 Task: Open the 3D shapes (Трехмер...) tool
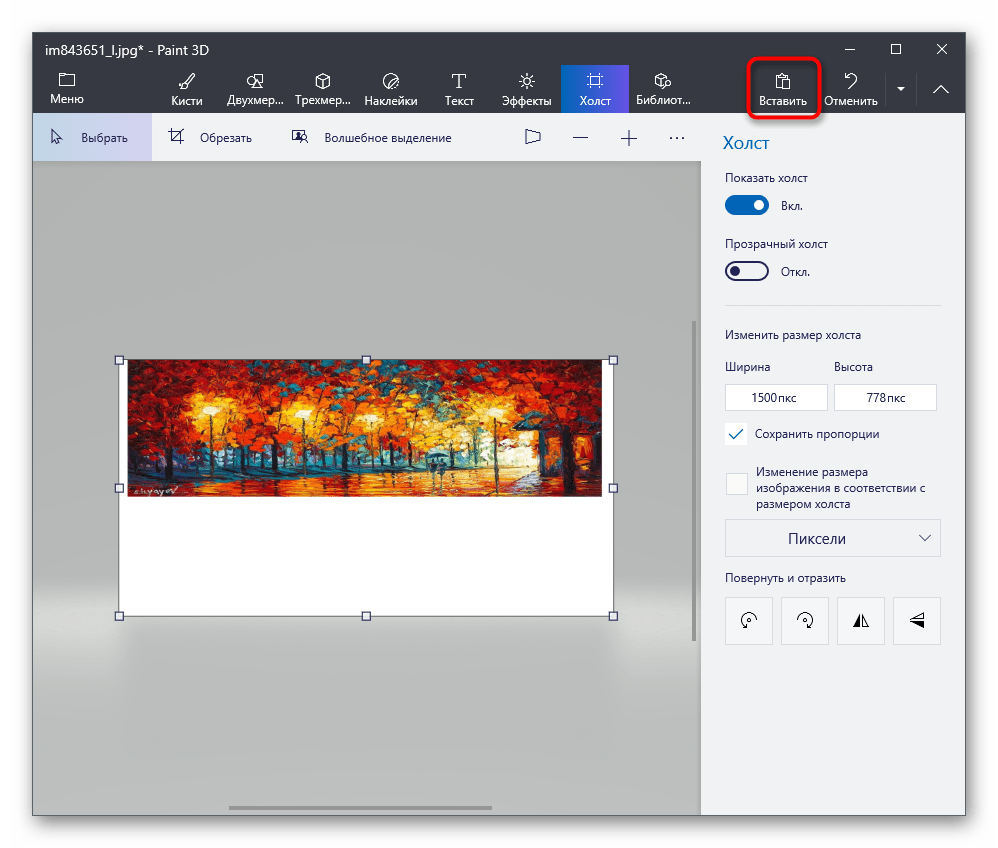[x=322, y=88]
